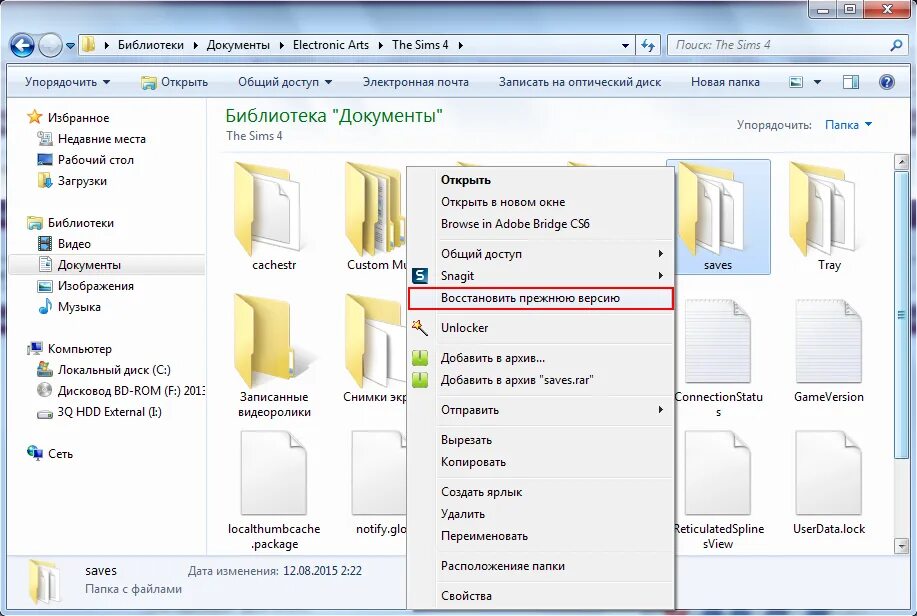Choose 'Восстановить прежнюю версию'
This screenshot has width=917, height=616.
pos(541,298)
